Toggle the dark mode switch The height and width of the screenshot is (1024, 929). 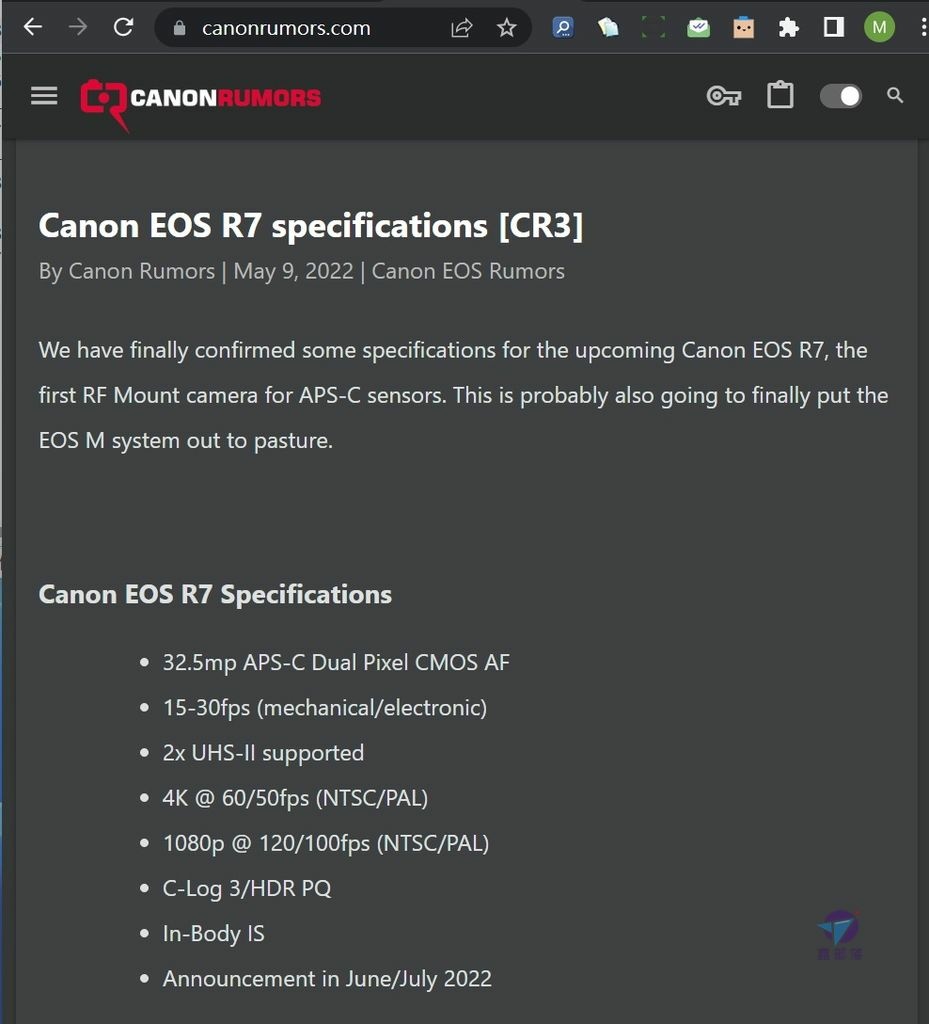coord(841,97)
